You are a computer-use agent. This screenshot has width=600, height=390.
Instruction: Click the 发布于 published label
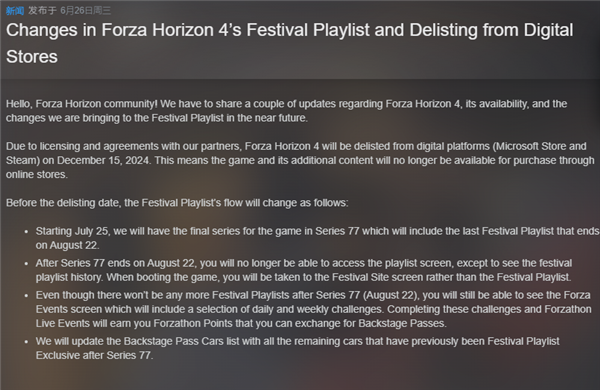coord(42,11)
